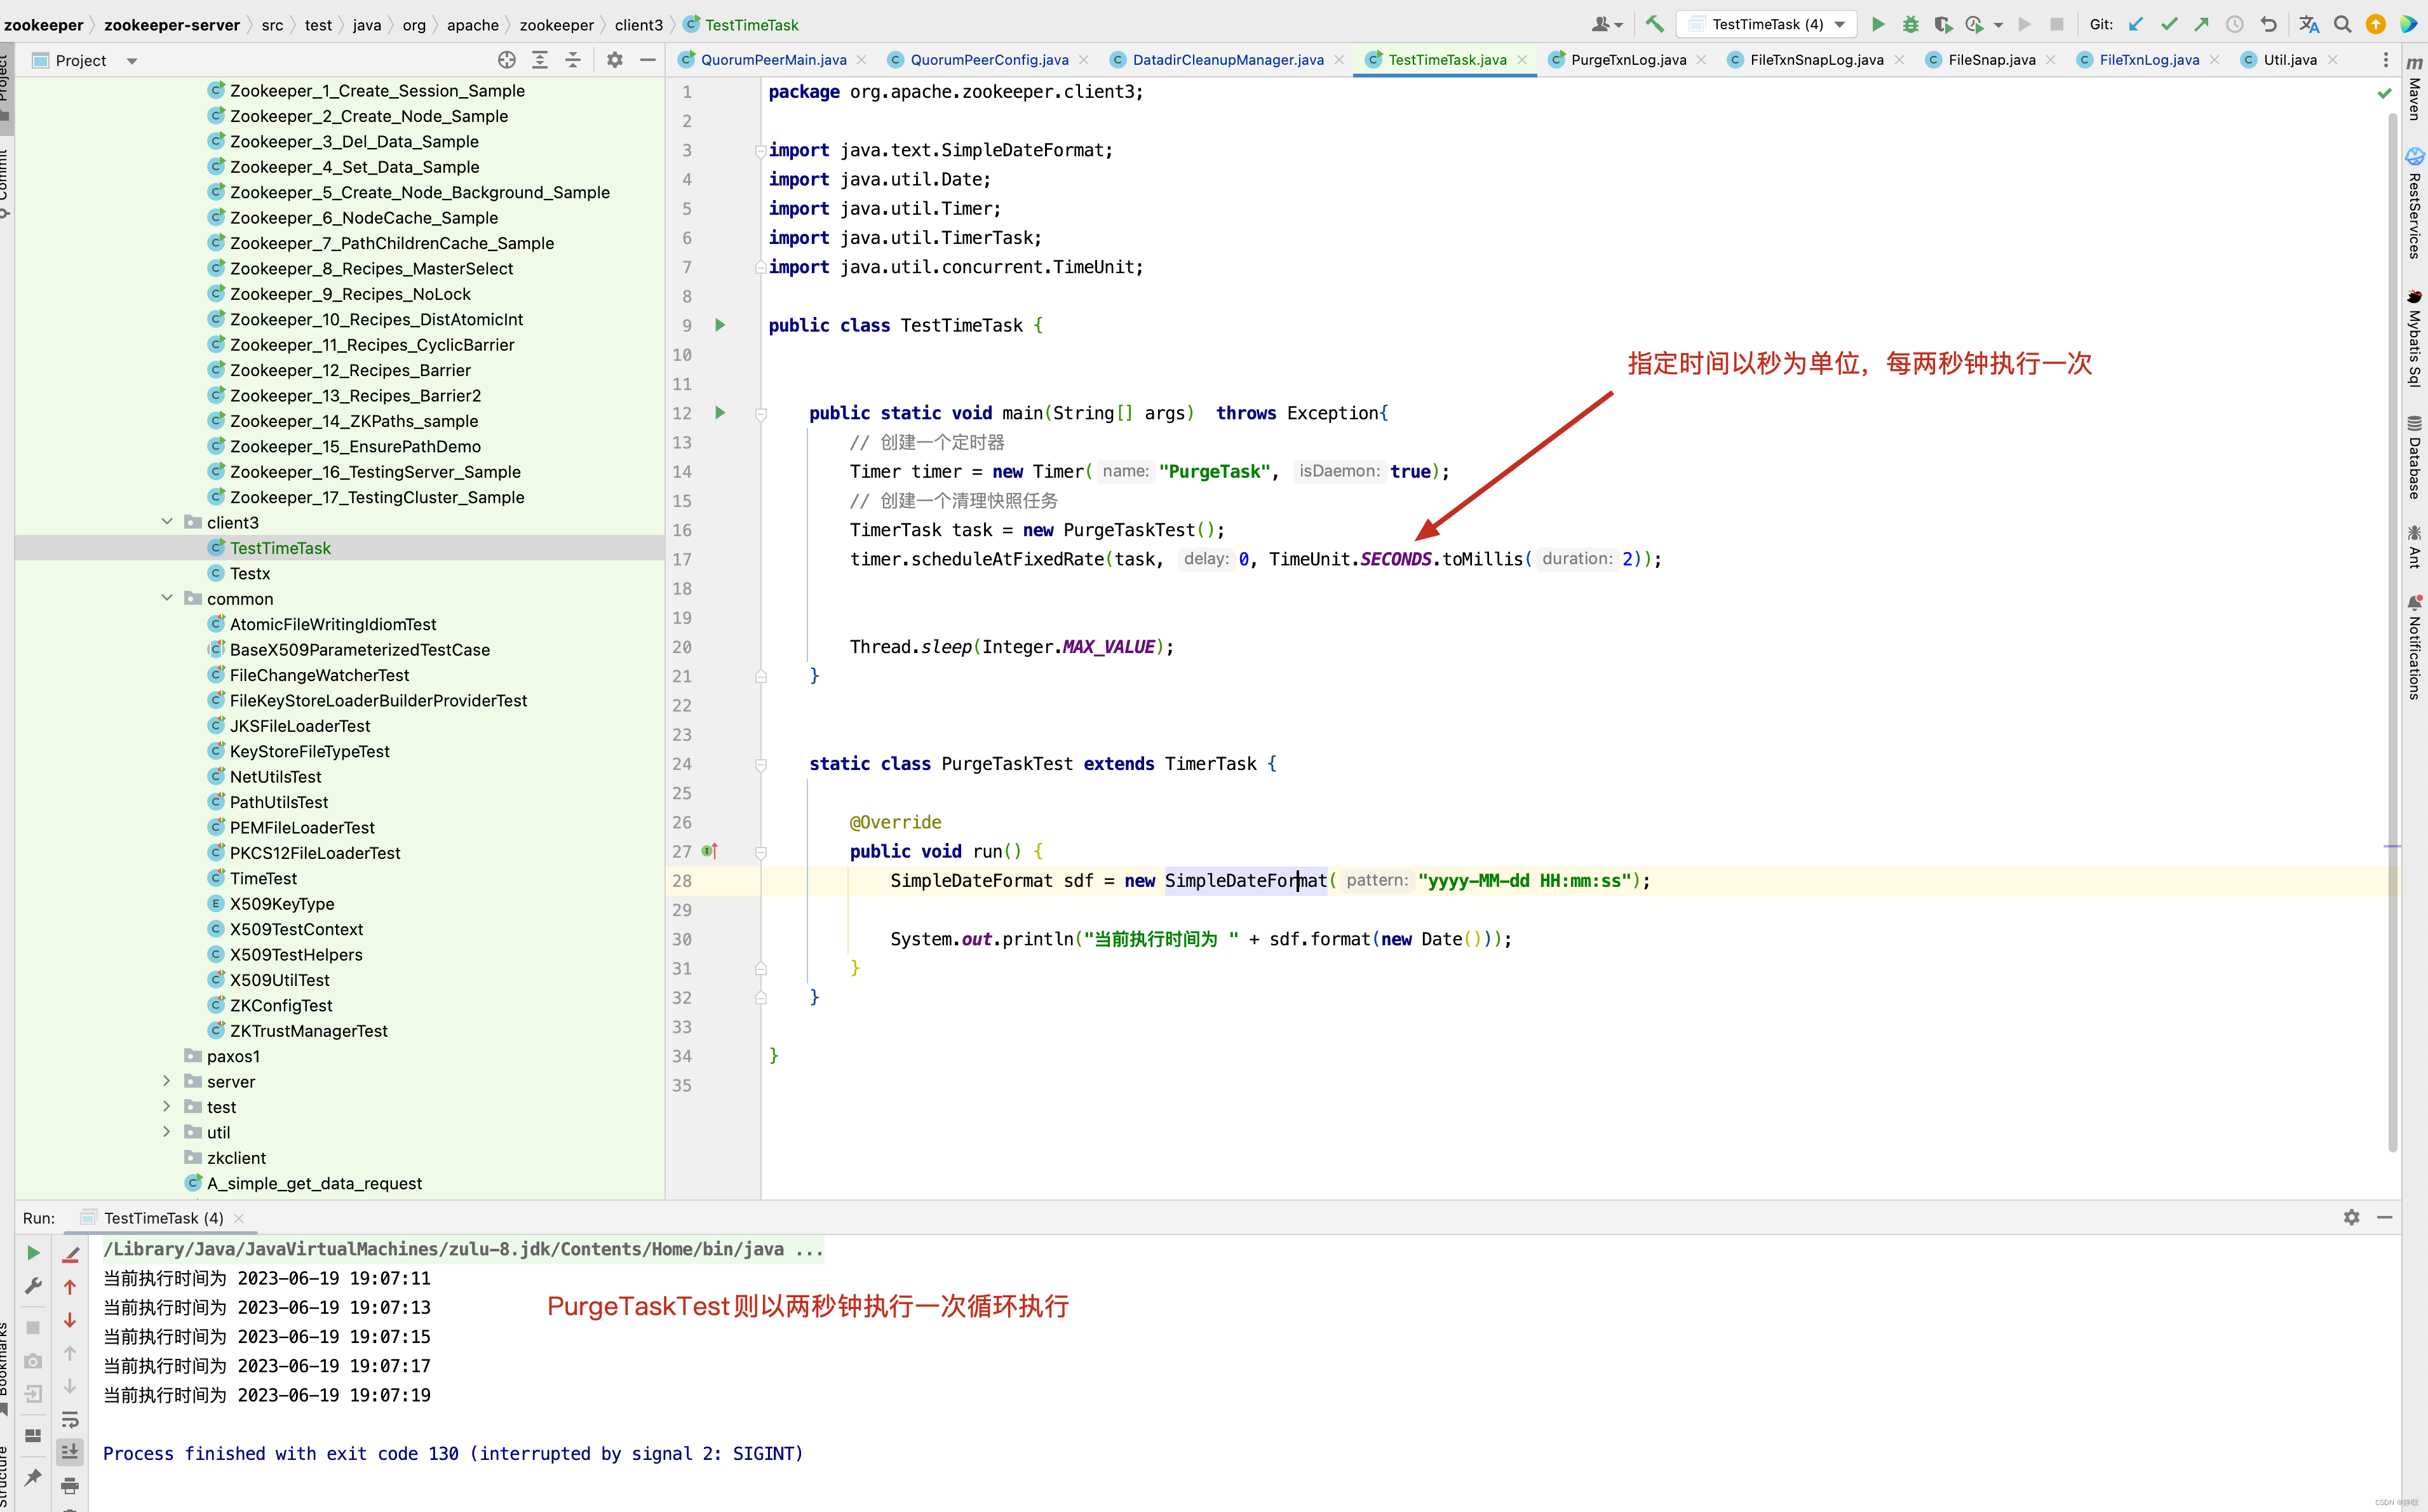The height and width of the screenshot is (1512, 2428).
Task: Select the paxos1 folder
Action: click(x=233, y=1056)
